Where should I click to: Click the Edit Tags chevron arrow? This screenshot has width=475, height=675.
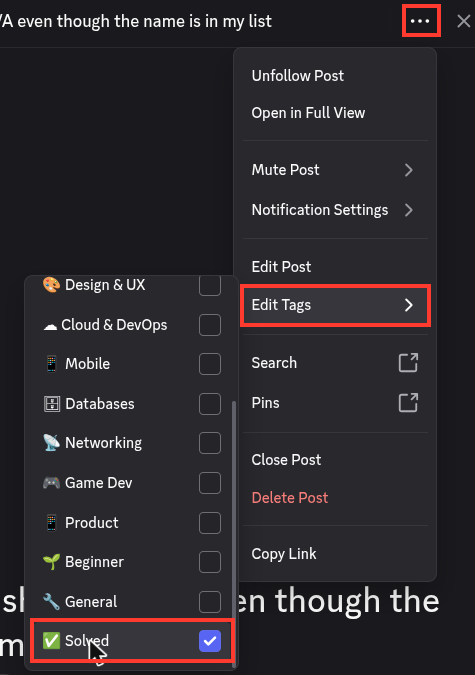coord(409,305)
